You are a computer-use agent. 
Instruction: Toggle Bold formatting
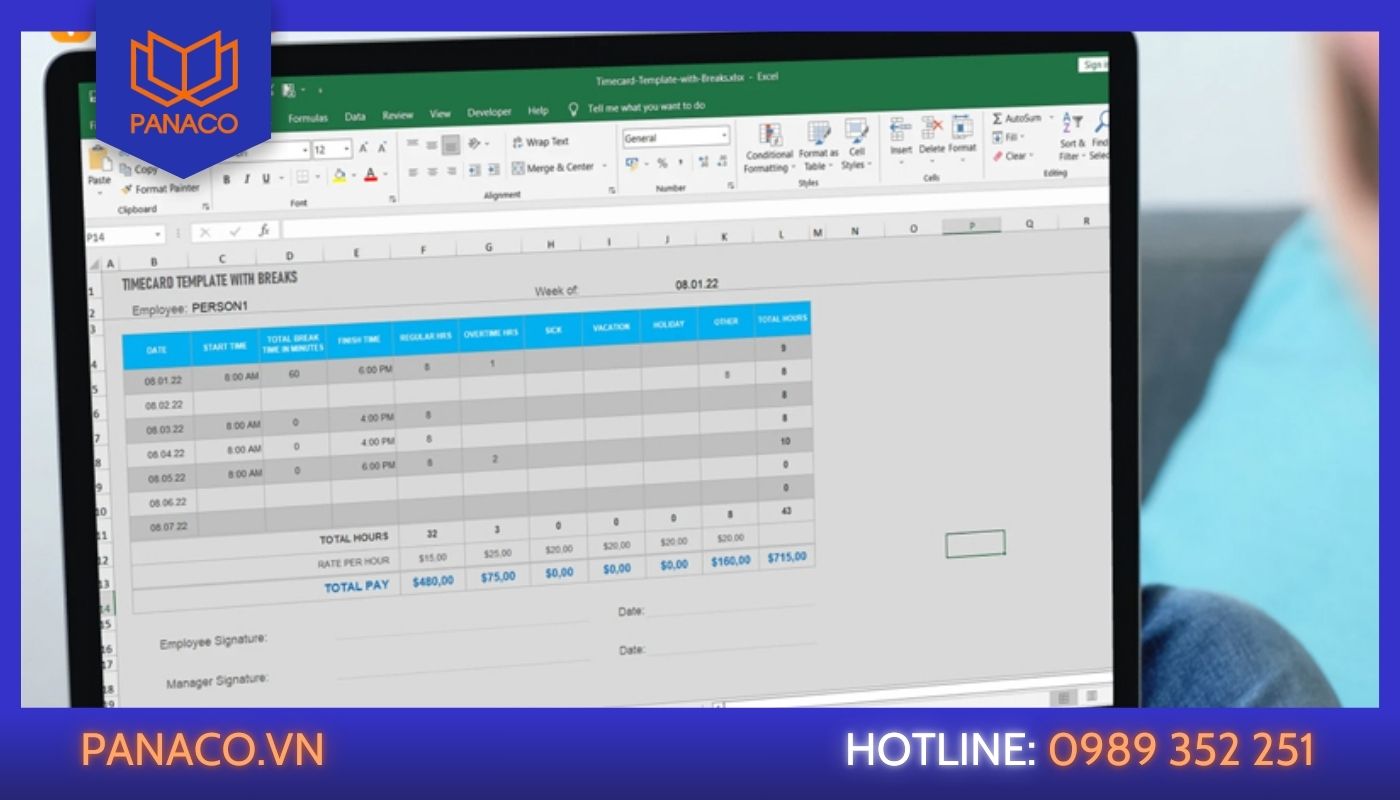(227, 180)
